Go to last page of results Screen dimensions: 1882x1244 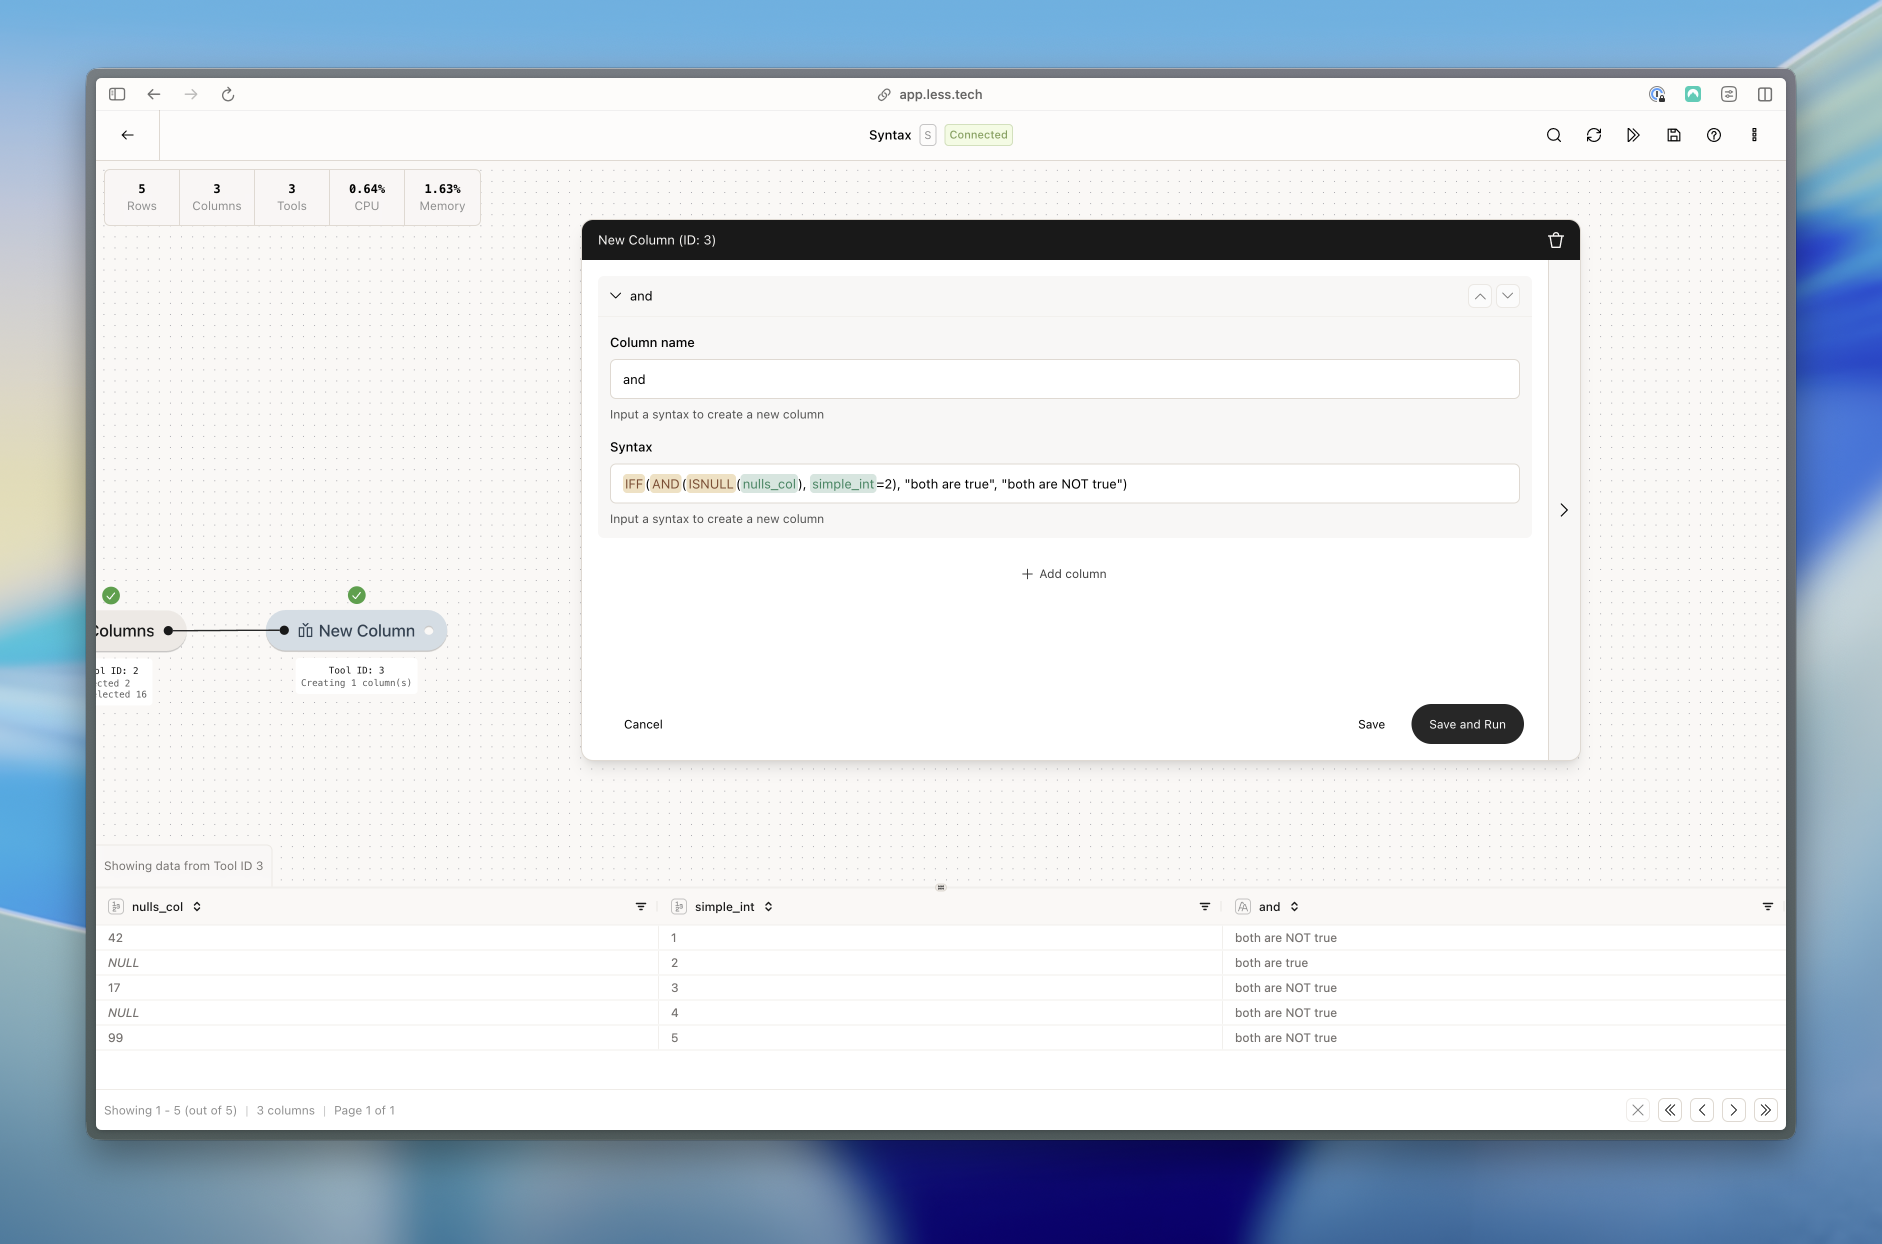pyautogui.click(x=1766, y=1110)
